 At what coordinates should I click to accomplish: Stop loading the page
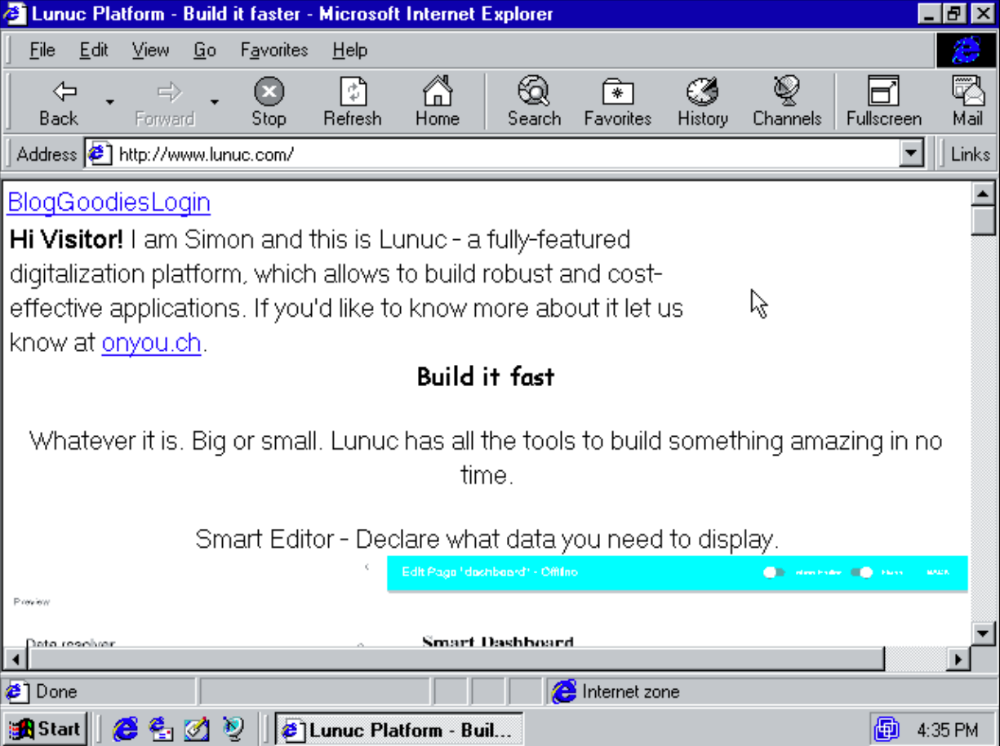click(268, 102)
